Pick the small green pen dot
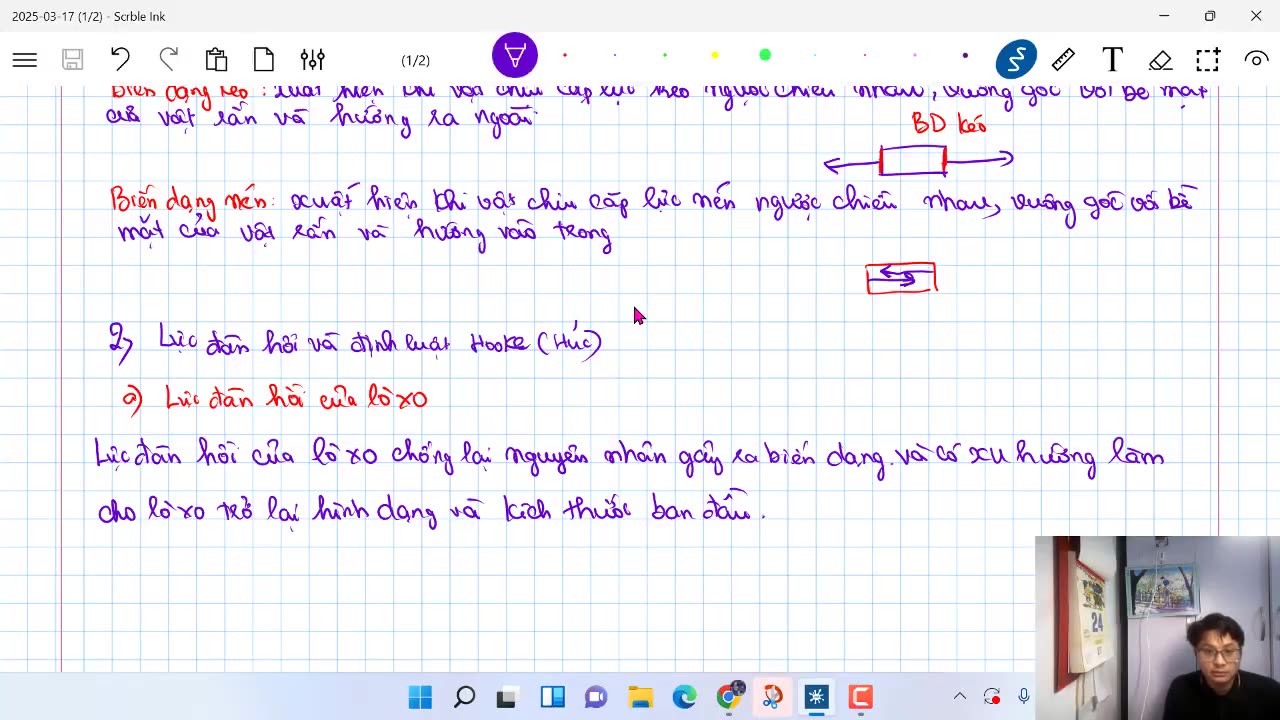This screenshot has height=720, width=1280. tap(665, 55)
